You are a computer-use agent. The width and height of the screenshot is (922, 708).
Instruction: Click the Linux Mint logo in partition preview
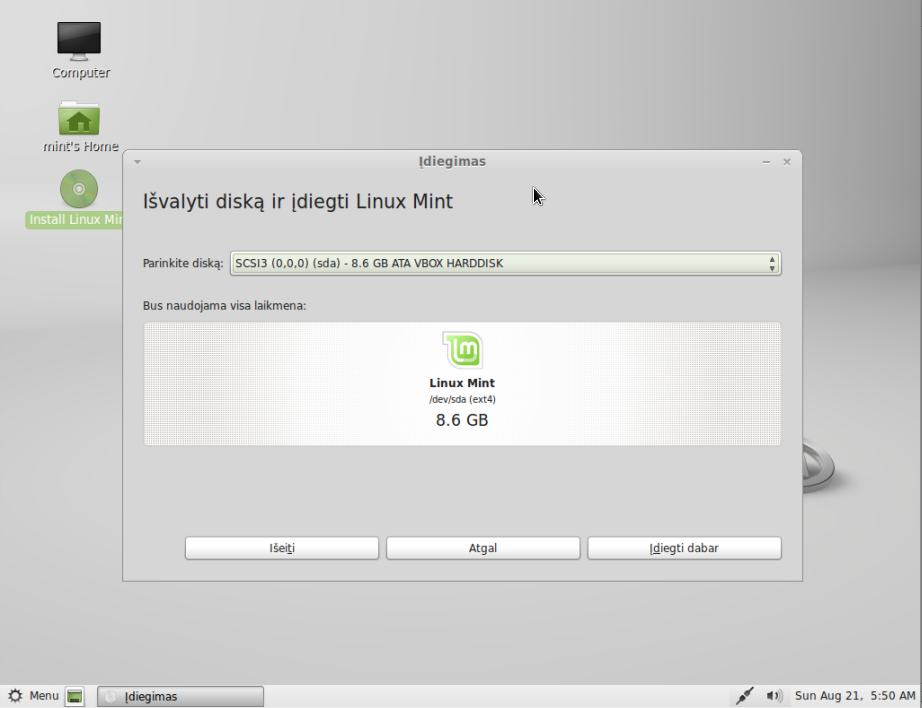[463, 350]
